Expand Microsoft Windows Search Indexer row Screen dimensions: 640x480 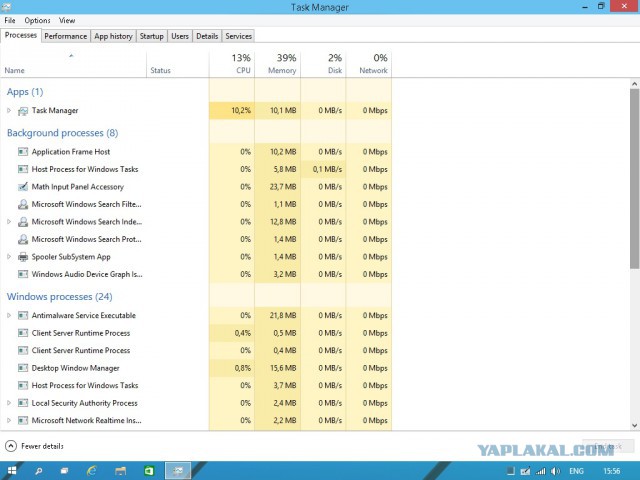[x=9, y=222]
